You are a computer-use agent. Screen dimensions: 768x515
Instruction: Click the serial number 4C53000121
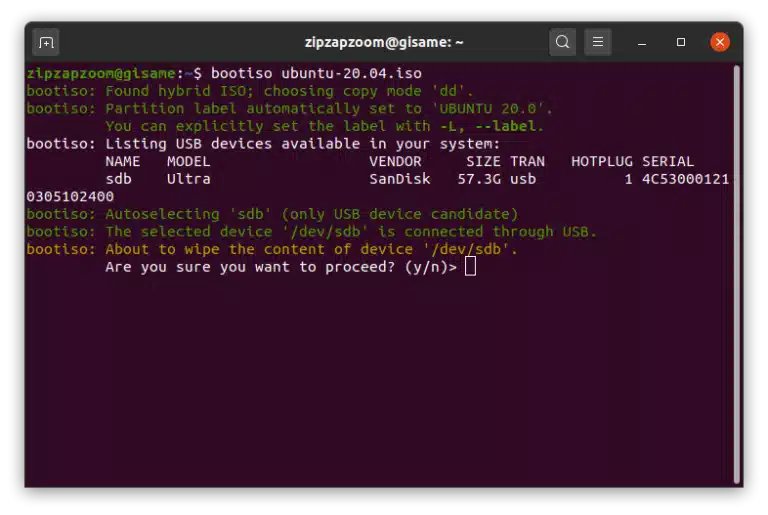coord(685,179)
